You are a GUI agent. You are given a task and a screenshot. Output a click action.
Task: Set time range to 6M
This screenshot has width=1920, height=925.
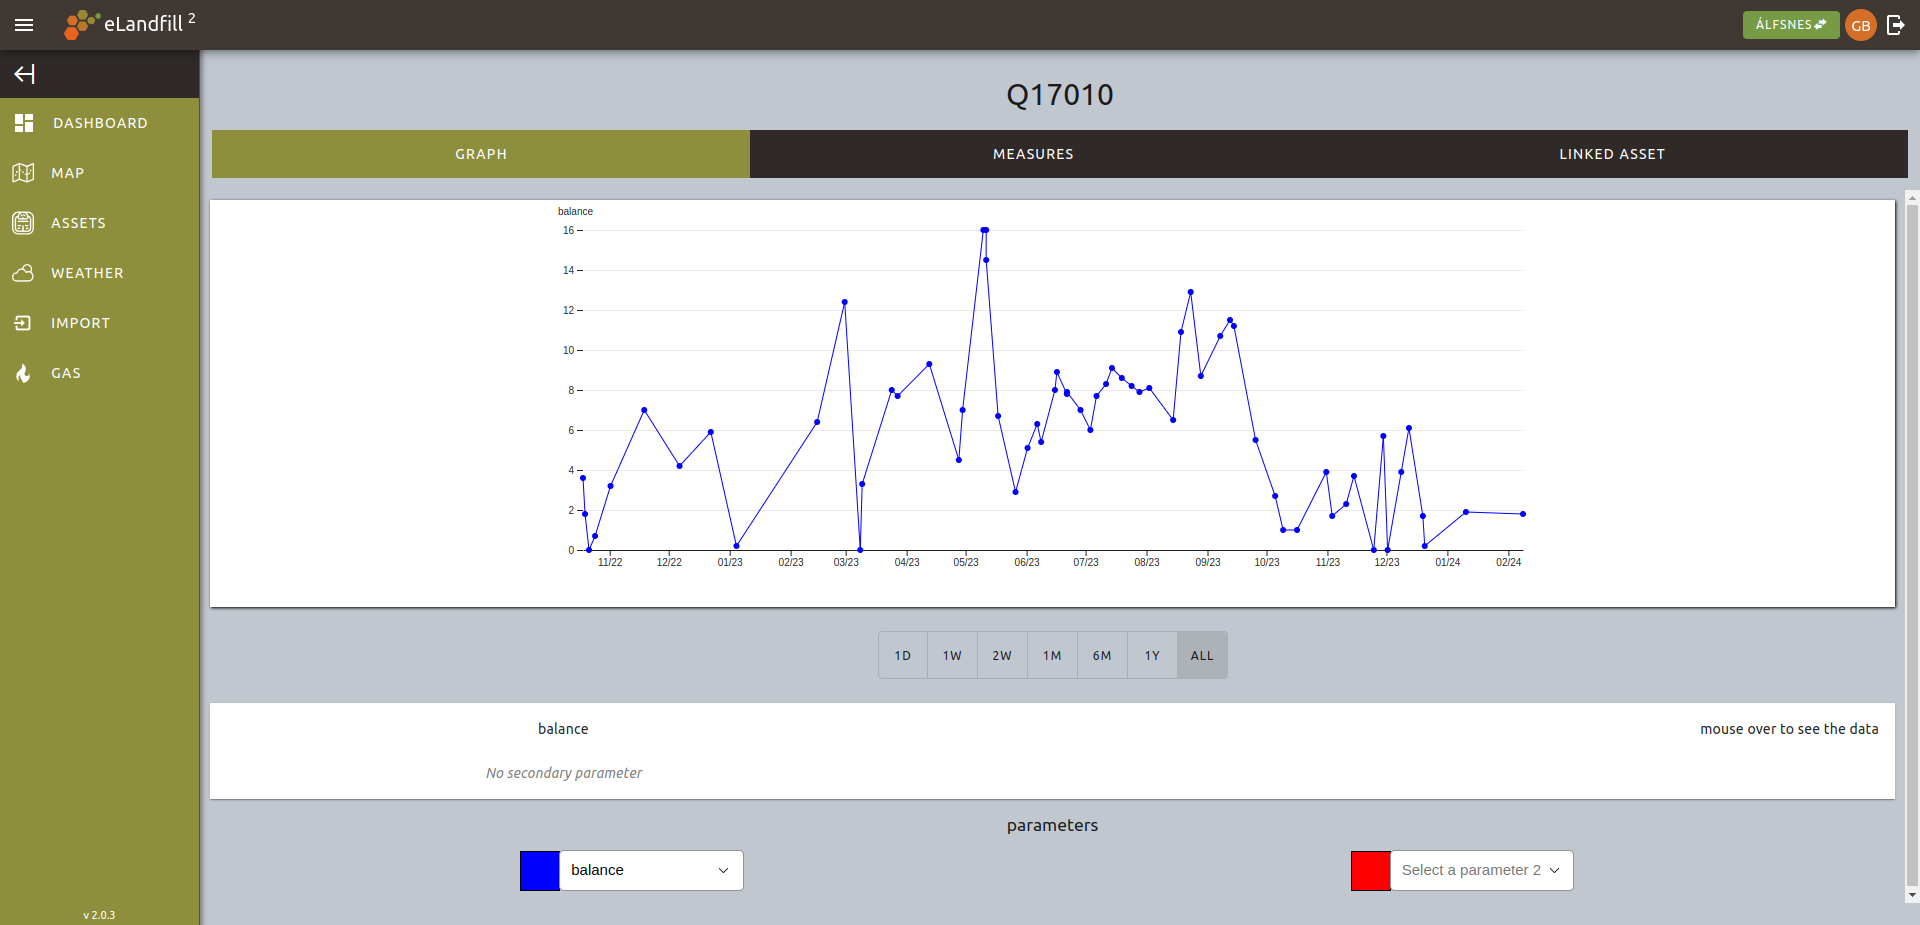[x=1102, y=656]
